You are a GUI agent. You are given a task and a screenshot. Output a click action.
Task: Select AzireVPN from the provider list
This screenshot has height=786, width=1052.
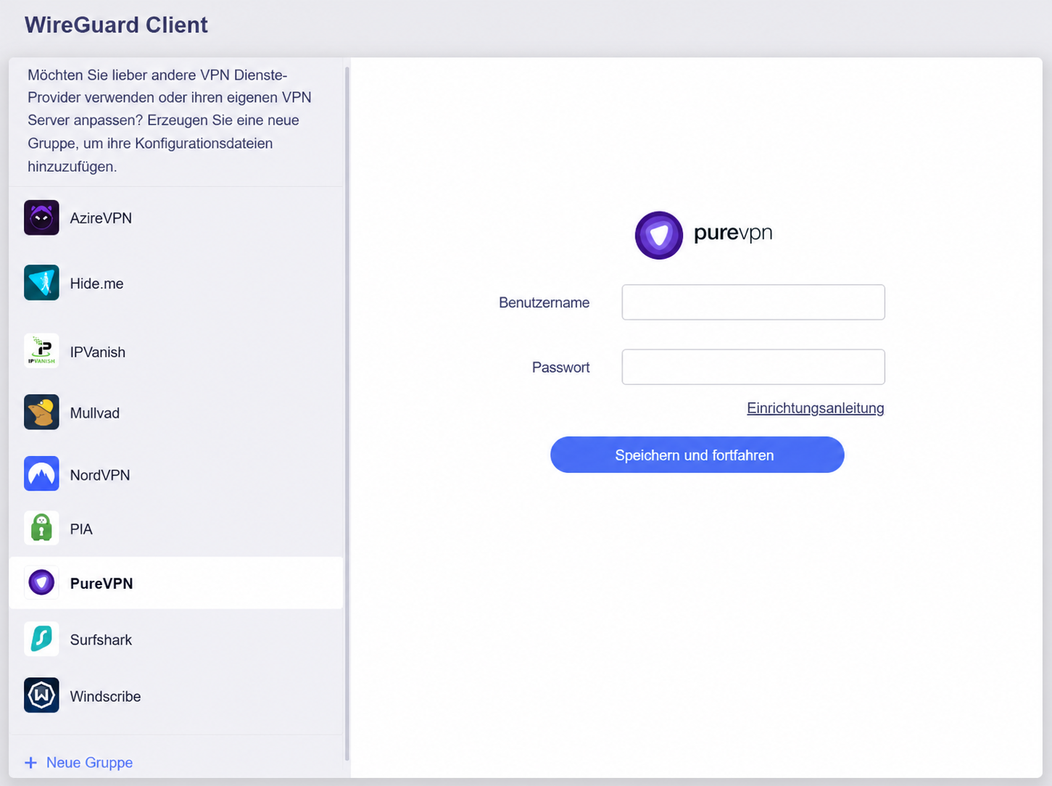click(176, 218)
